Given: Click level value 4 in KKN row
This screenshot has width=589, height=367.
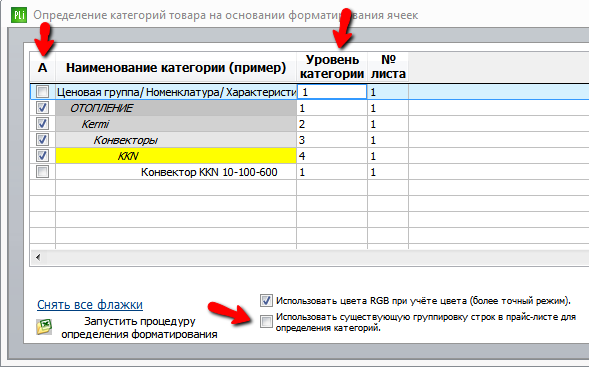Looking at the screenshot, I should (332, 156).
